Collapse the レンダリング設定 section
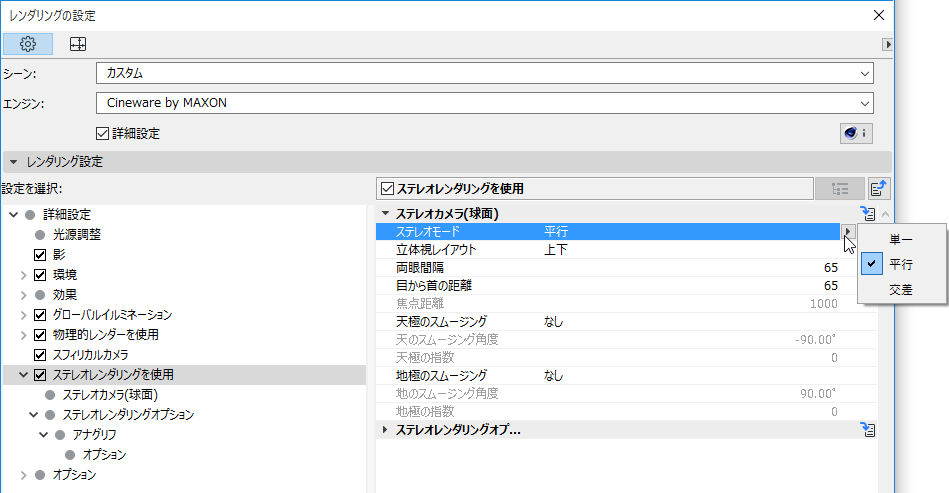 point(14,162)
